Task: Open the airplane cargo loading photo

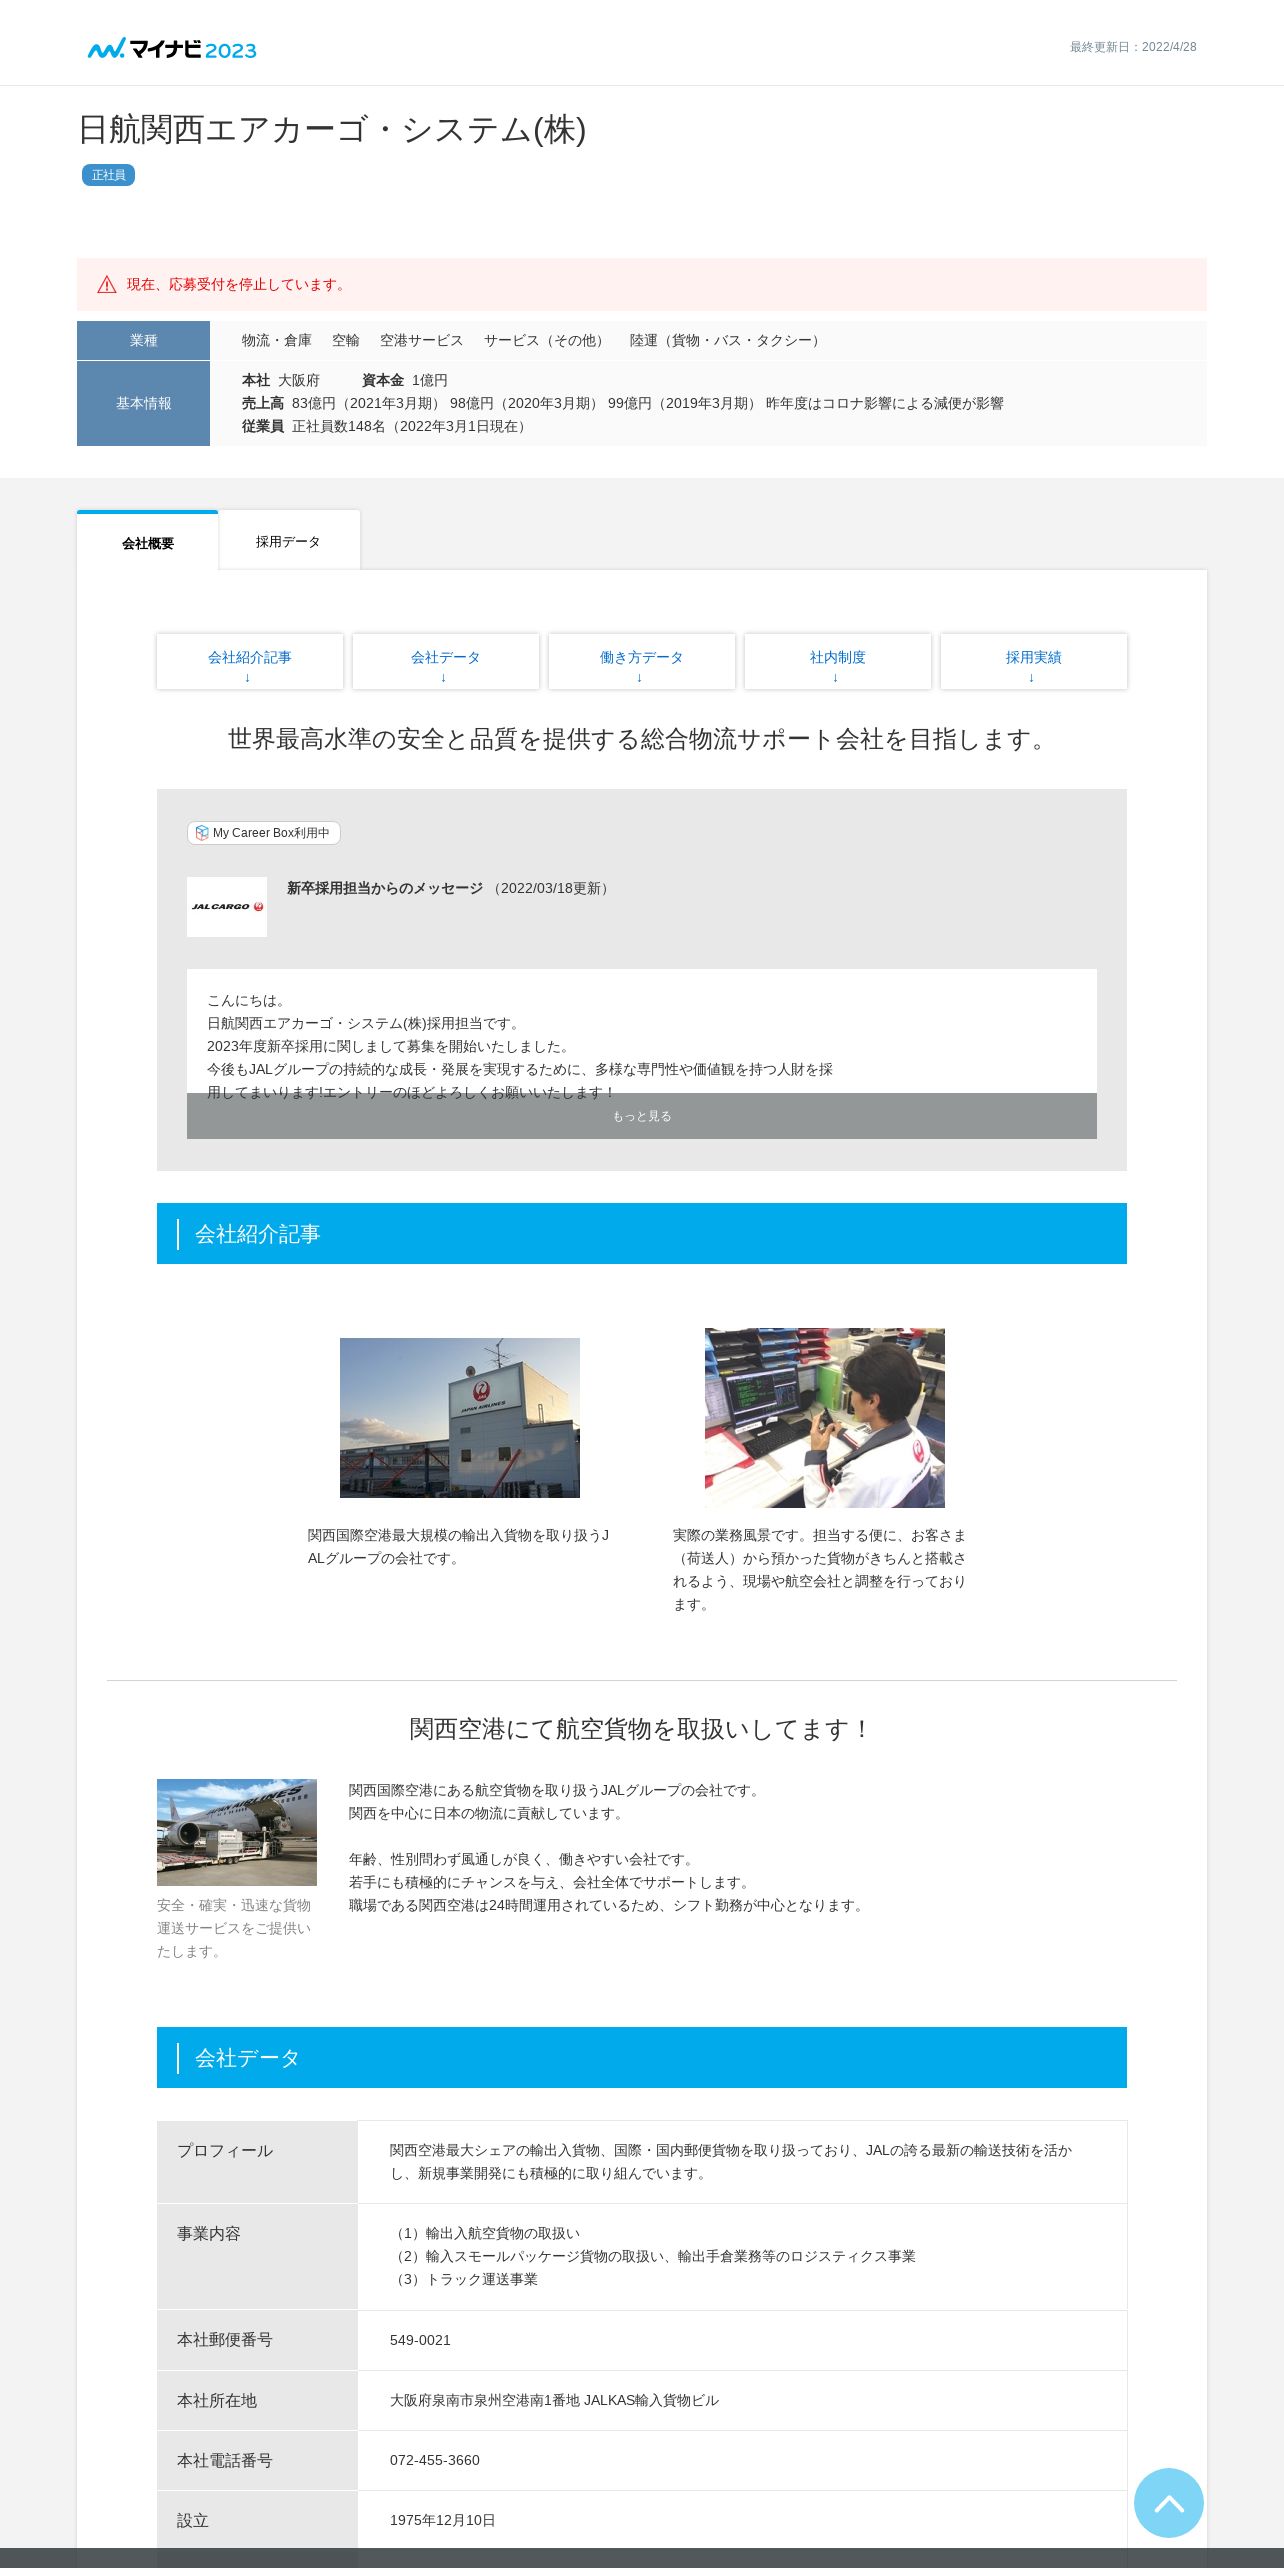Action: tap(237, 1832)
